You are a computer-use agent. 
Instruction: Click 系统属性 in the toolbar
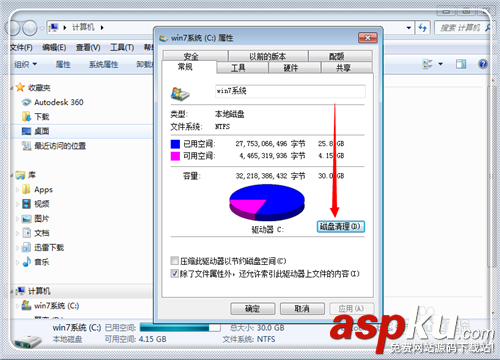click(103, 64)
